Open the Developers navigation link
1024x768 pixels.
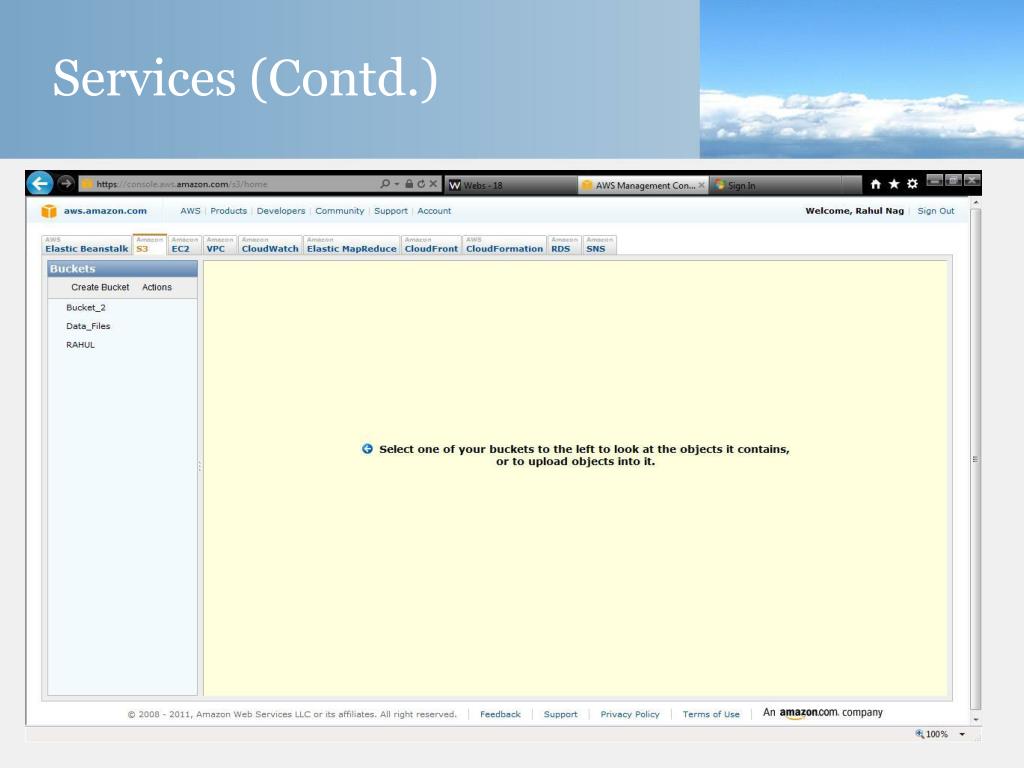point(281,211)
